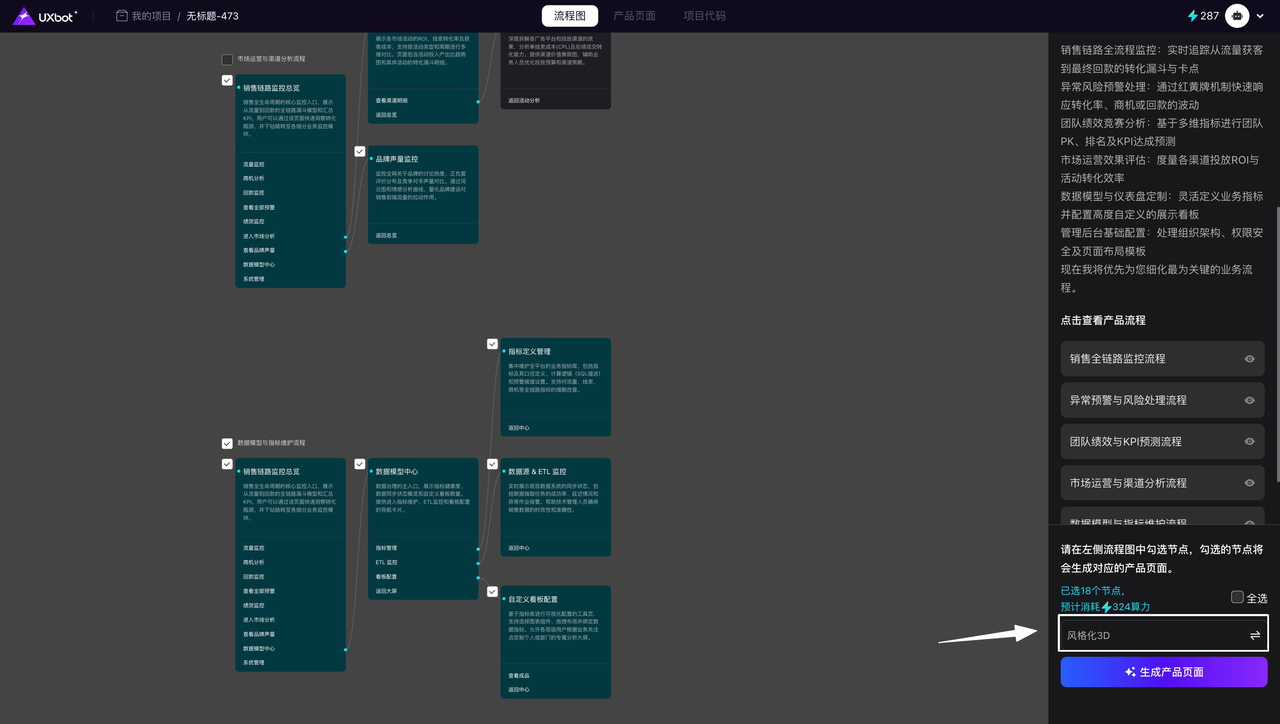The height and width of the screenshot is (724, 1280).
Task: Click the 生成产品页面 button
Action: [x=1163, y=672]
